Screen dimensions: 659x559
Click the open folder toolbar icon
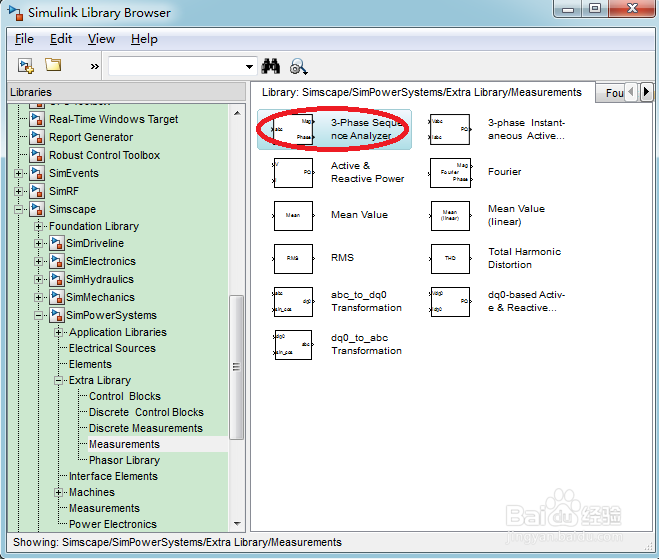53,65
